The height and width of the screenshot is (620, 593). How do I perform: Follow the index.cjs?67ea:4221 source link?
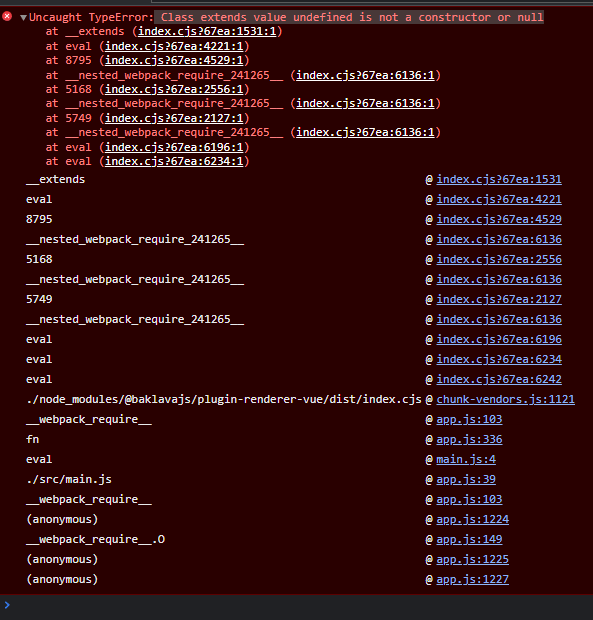tap(499, 199)
